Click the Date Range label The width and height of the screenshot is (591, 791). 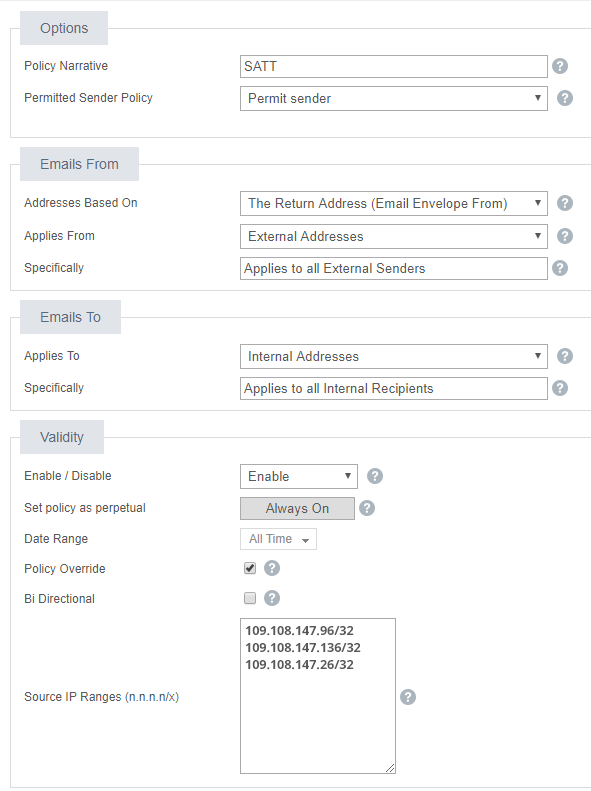coord(56,539)
